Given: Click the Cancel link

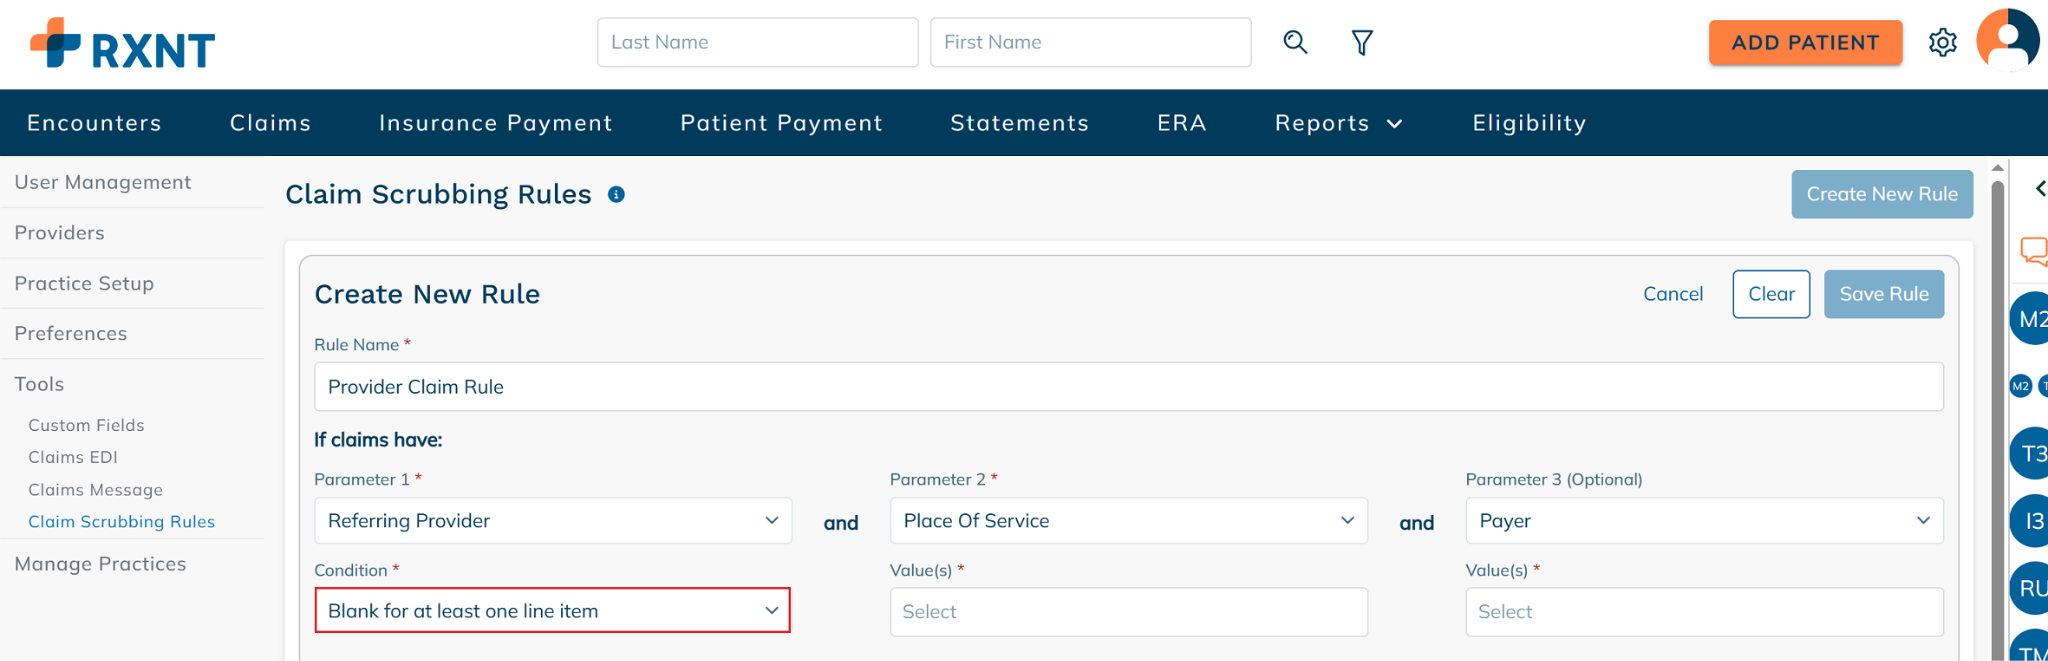Looking at the screenshot, I should coord(1673,294).
